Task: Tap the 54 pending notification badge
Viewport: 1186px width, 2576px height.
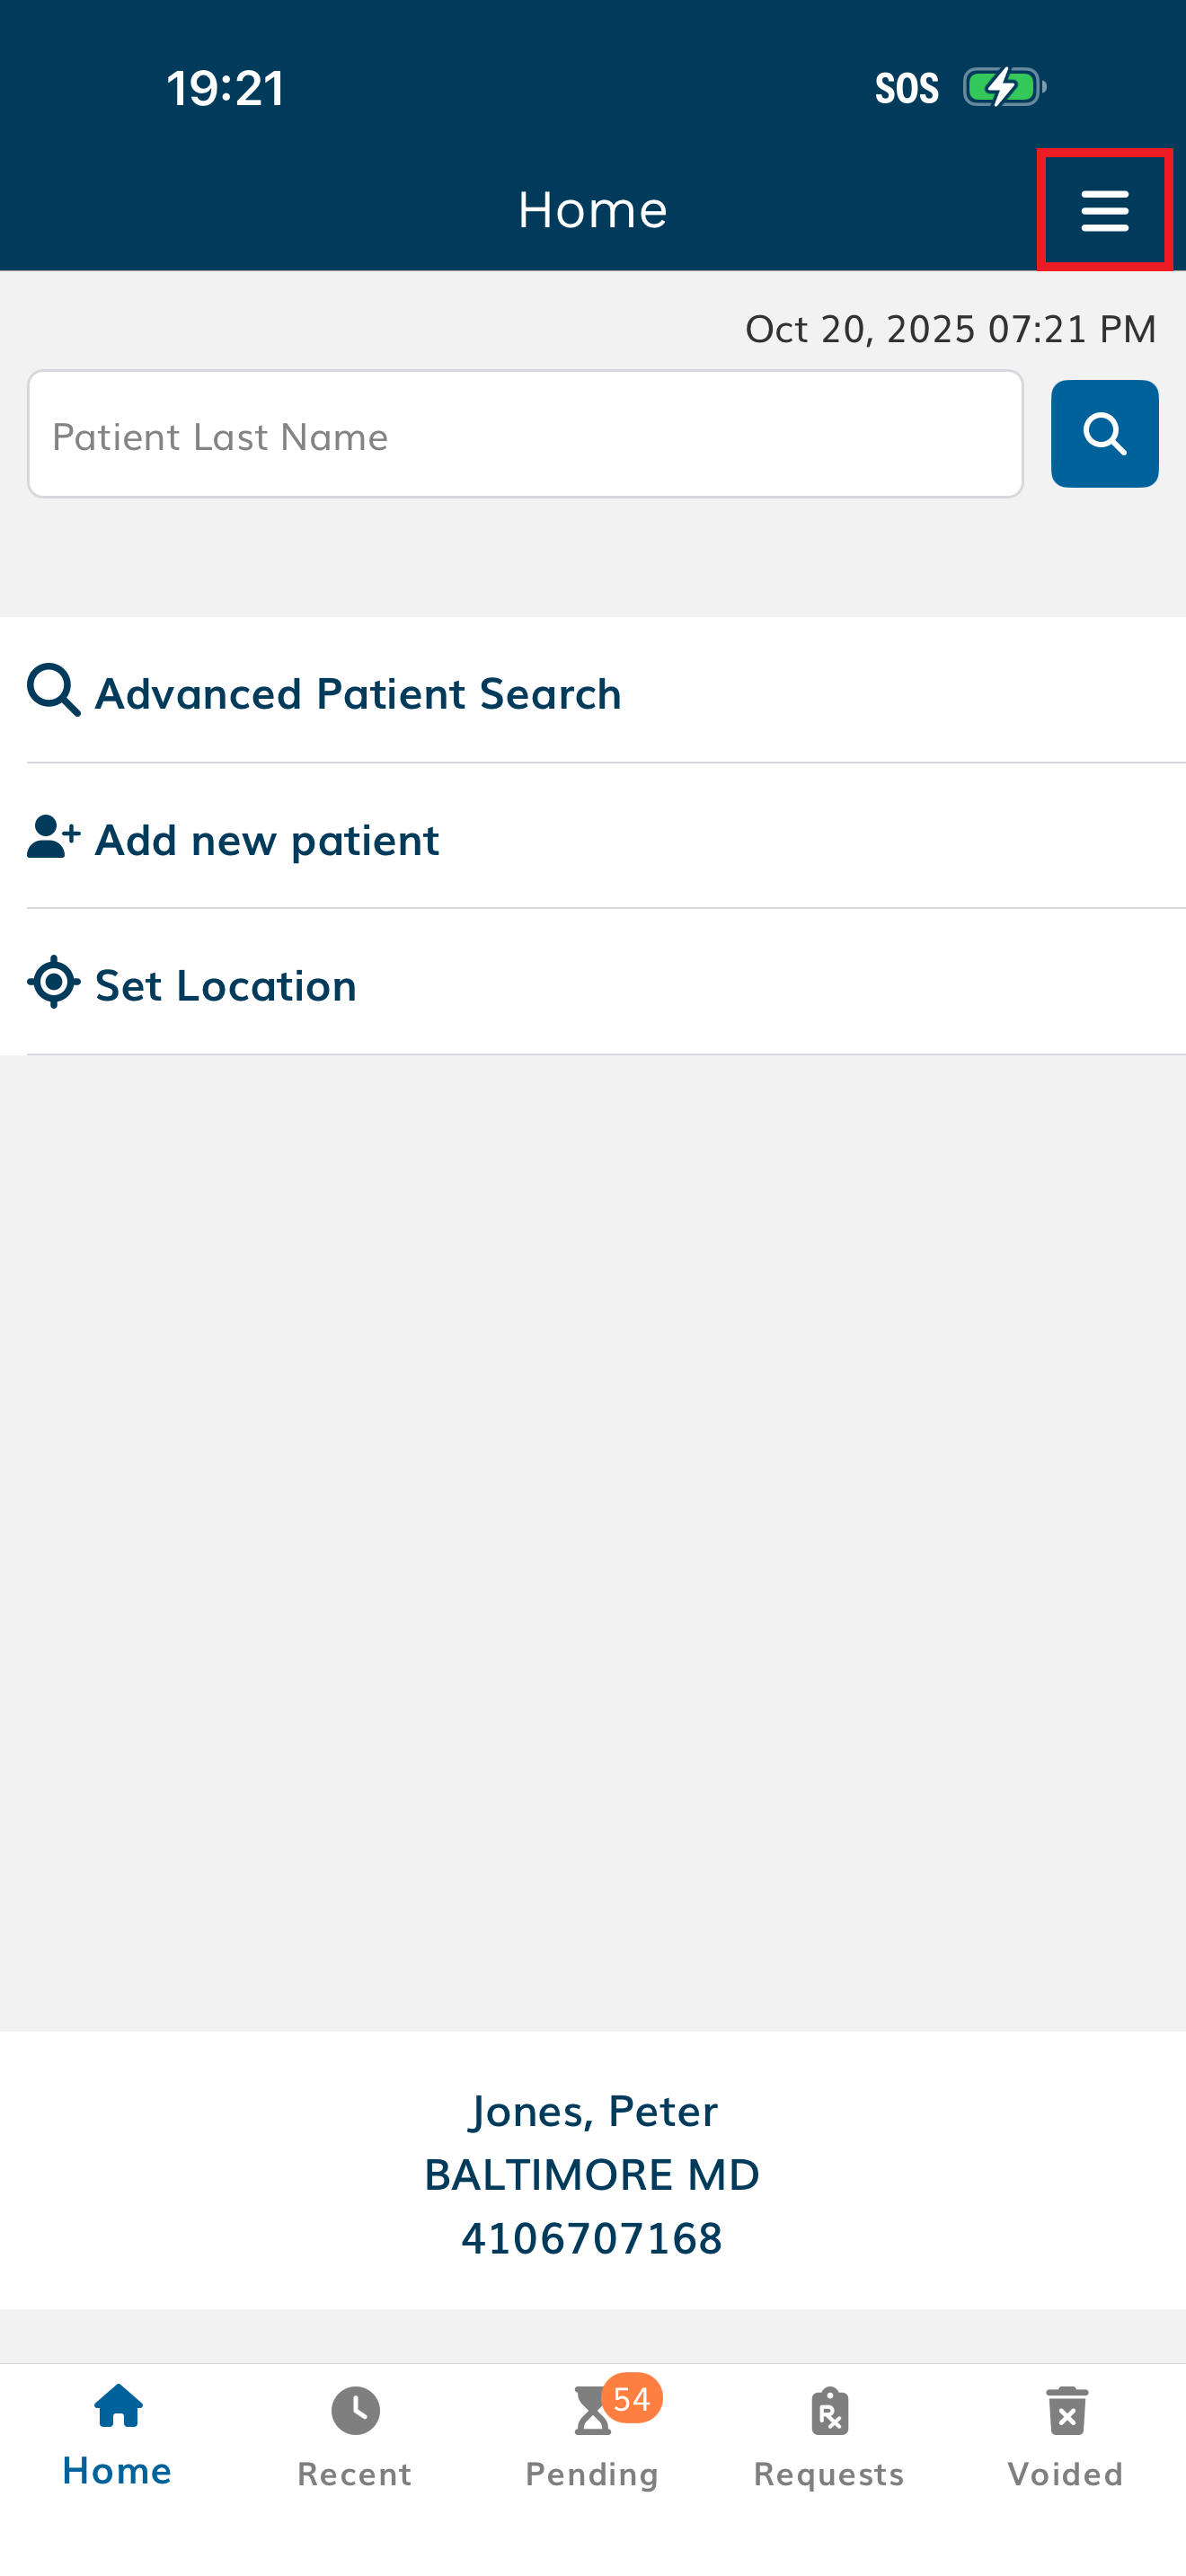Action: point(632,2398)
